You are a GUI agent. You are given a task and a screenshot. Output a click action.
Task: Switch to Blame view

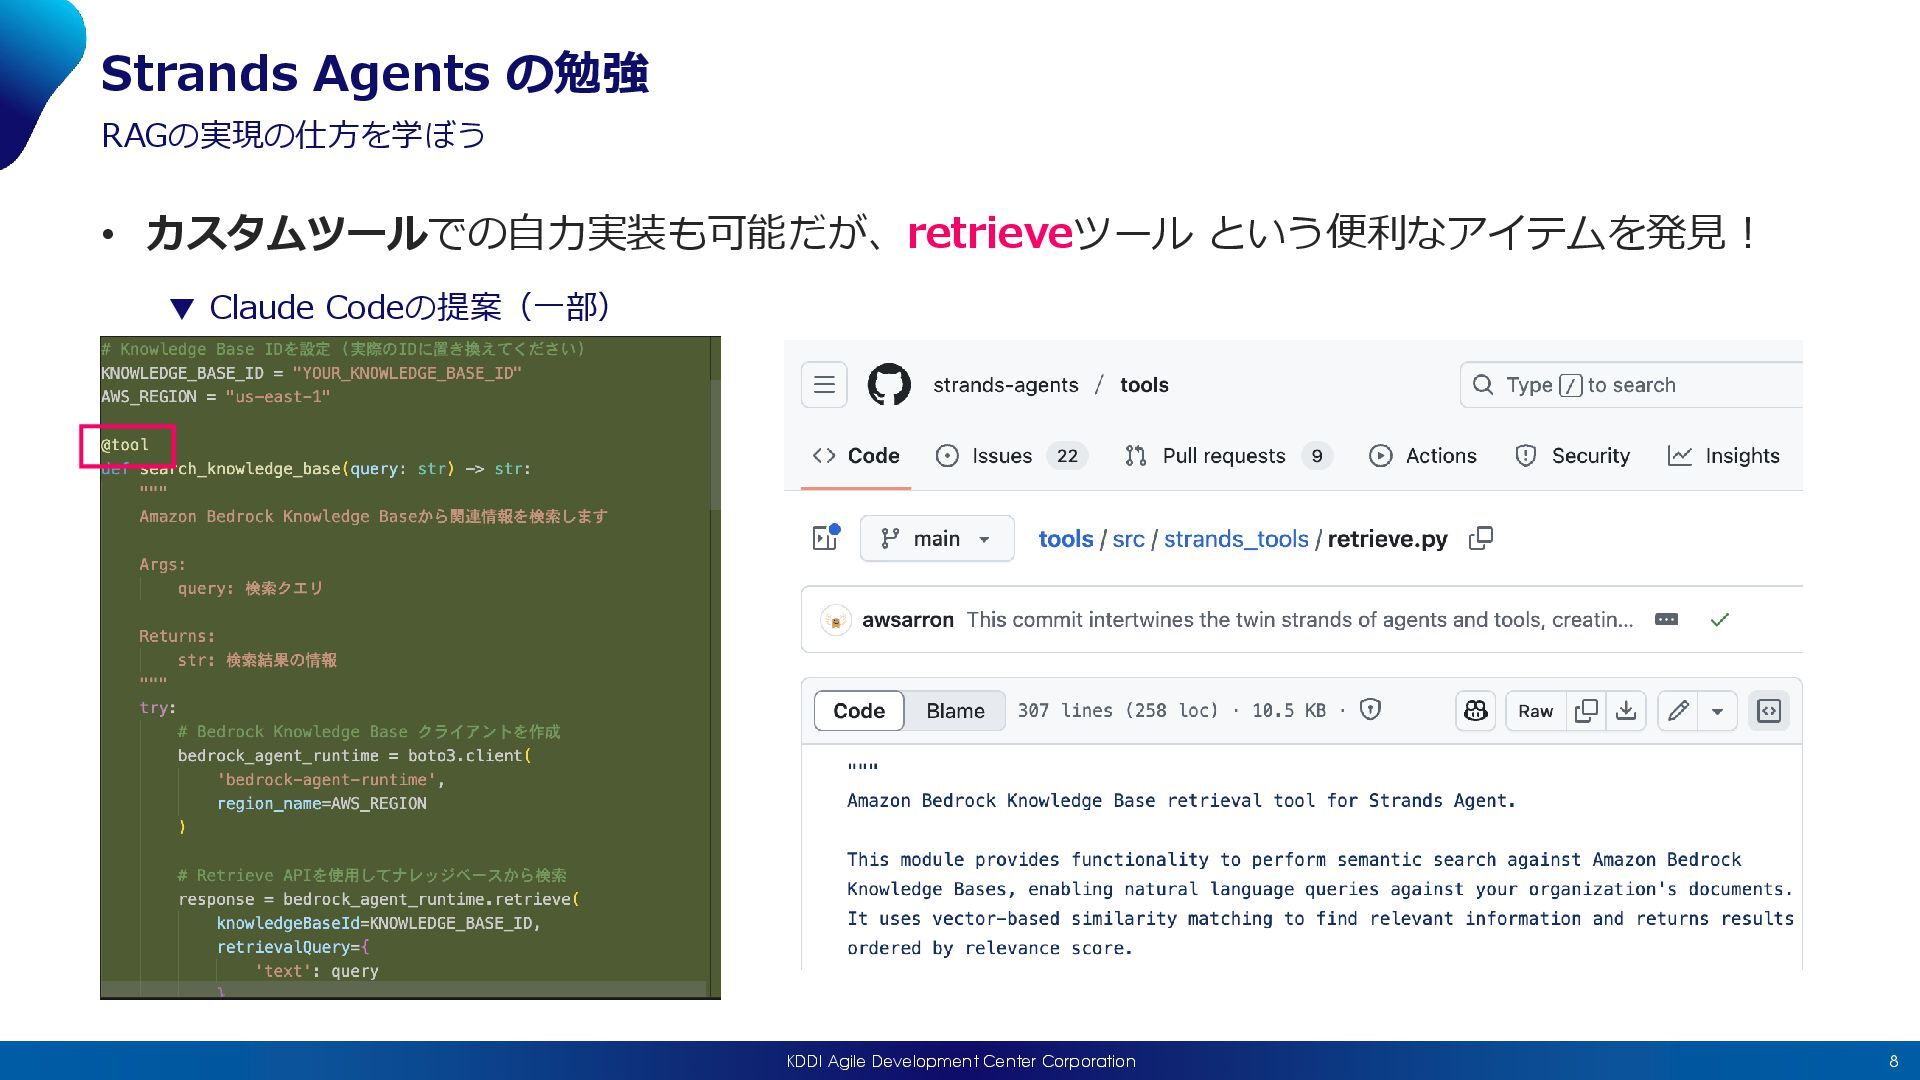coord(955,711)
